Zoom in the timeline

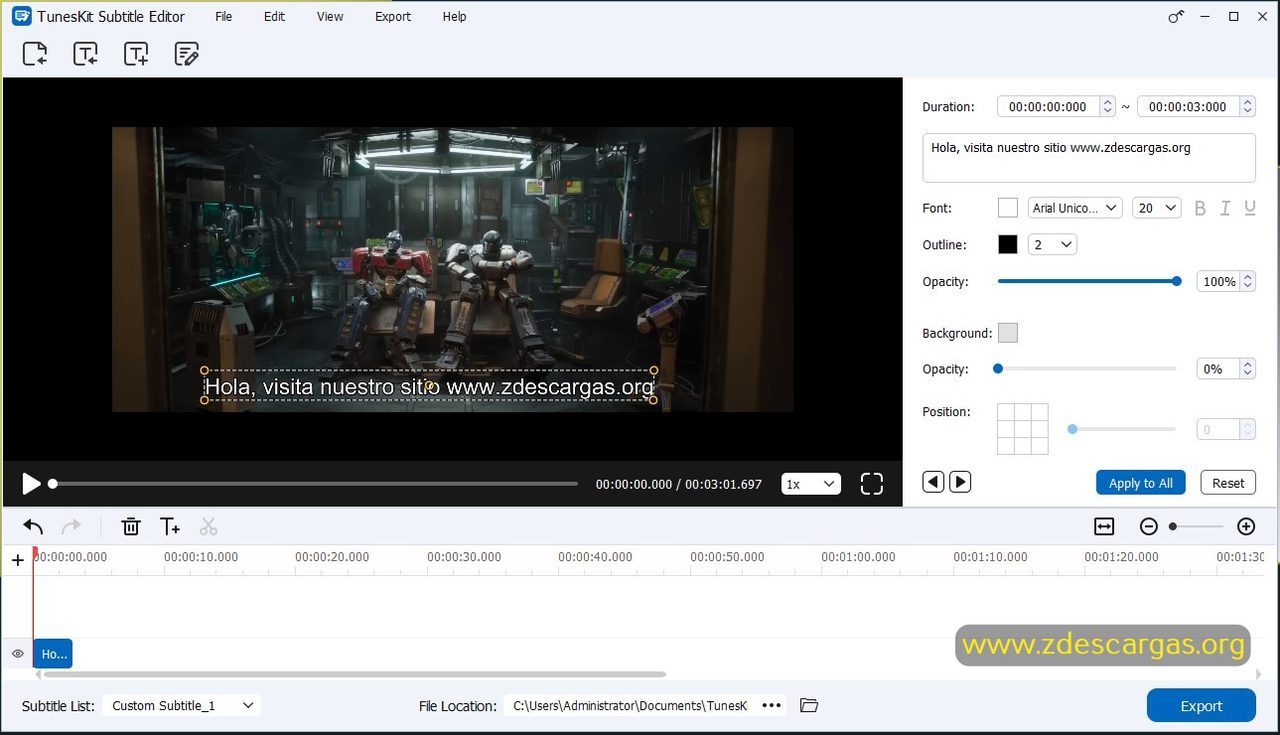1246,526
